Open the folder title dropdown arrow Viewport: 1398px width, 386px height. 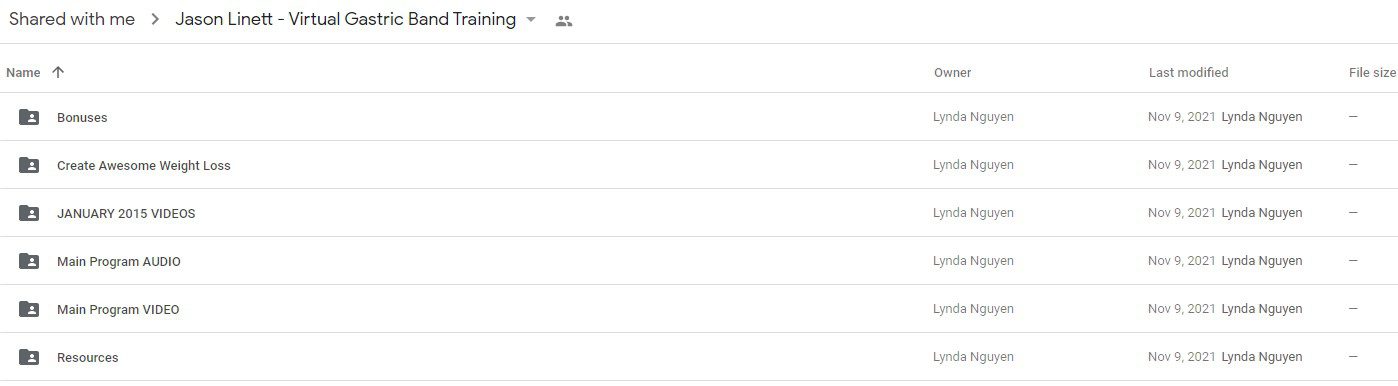point(531,20)
